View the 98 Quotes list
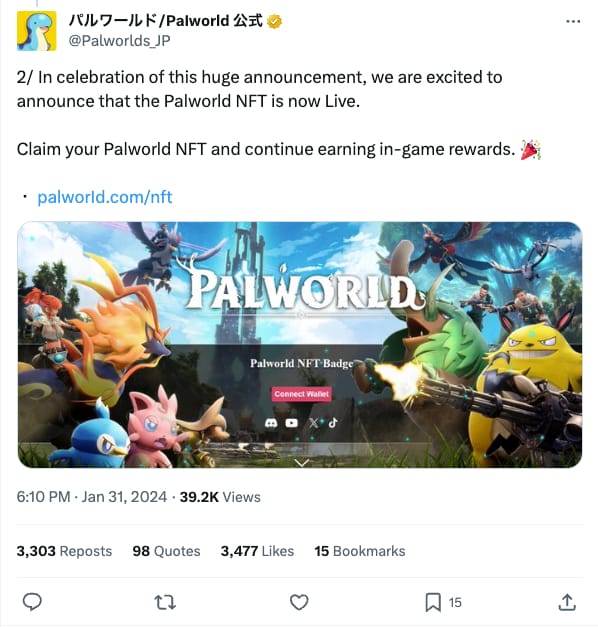 [166, 551]
